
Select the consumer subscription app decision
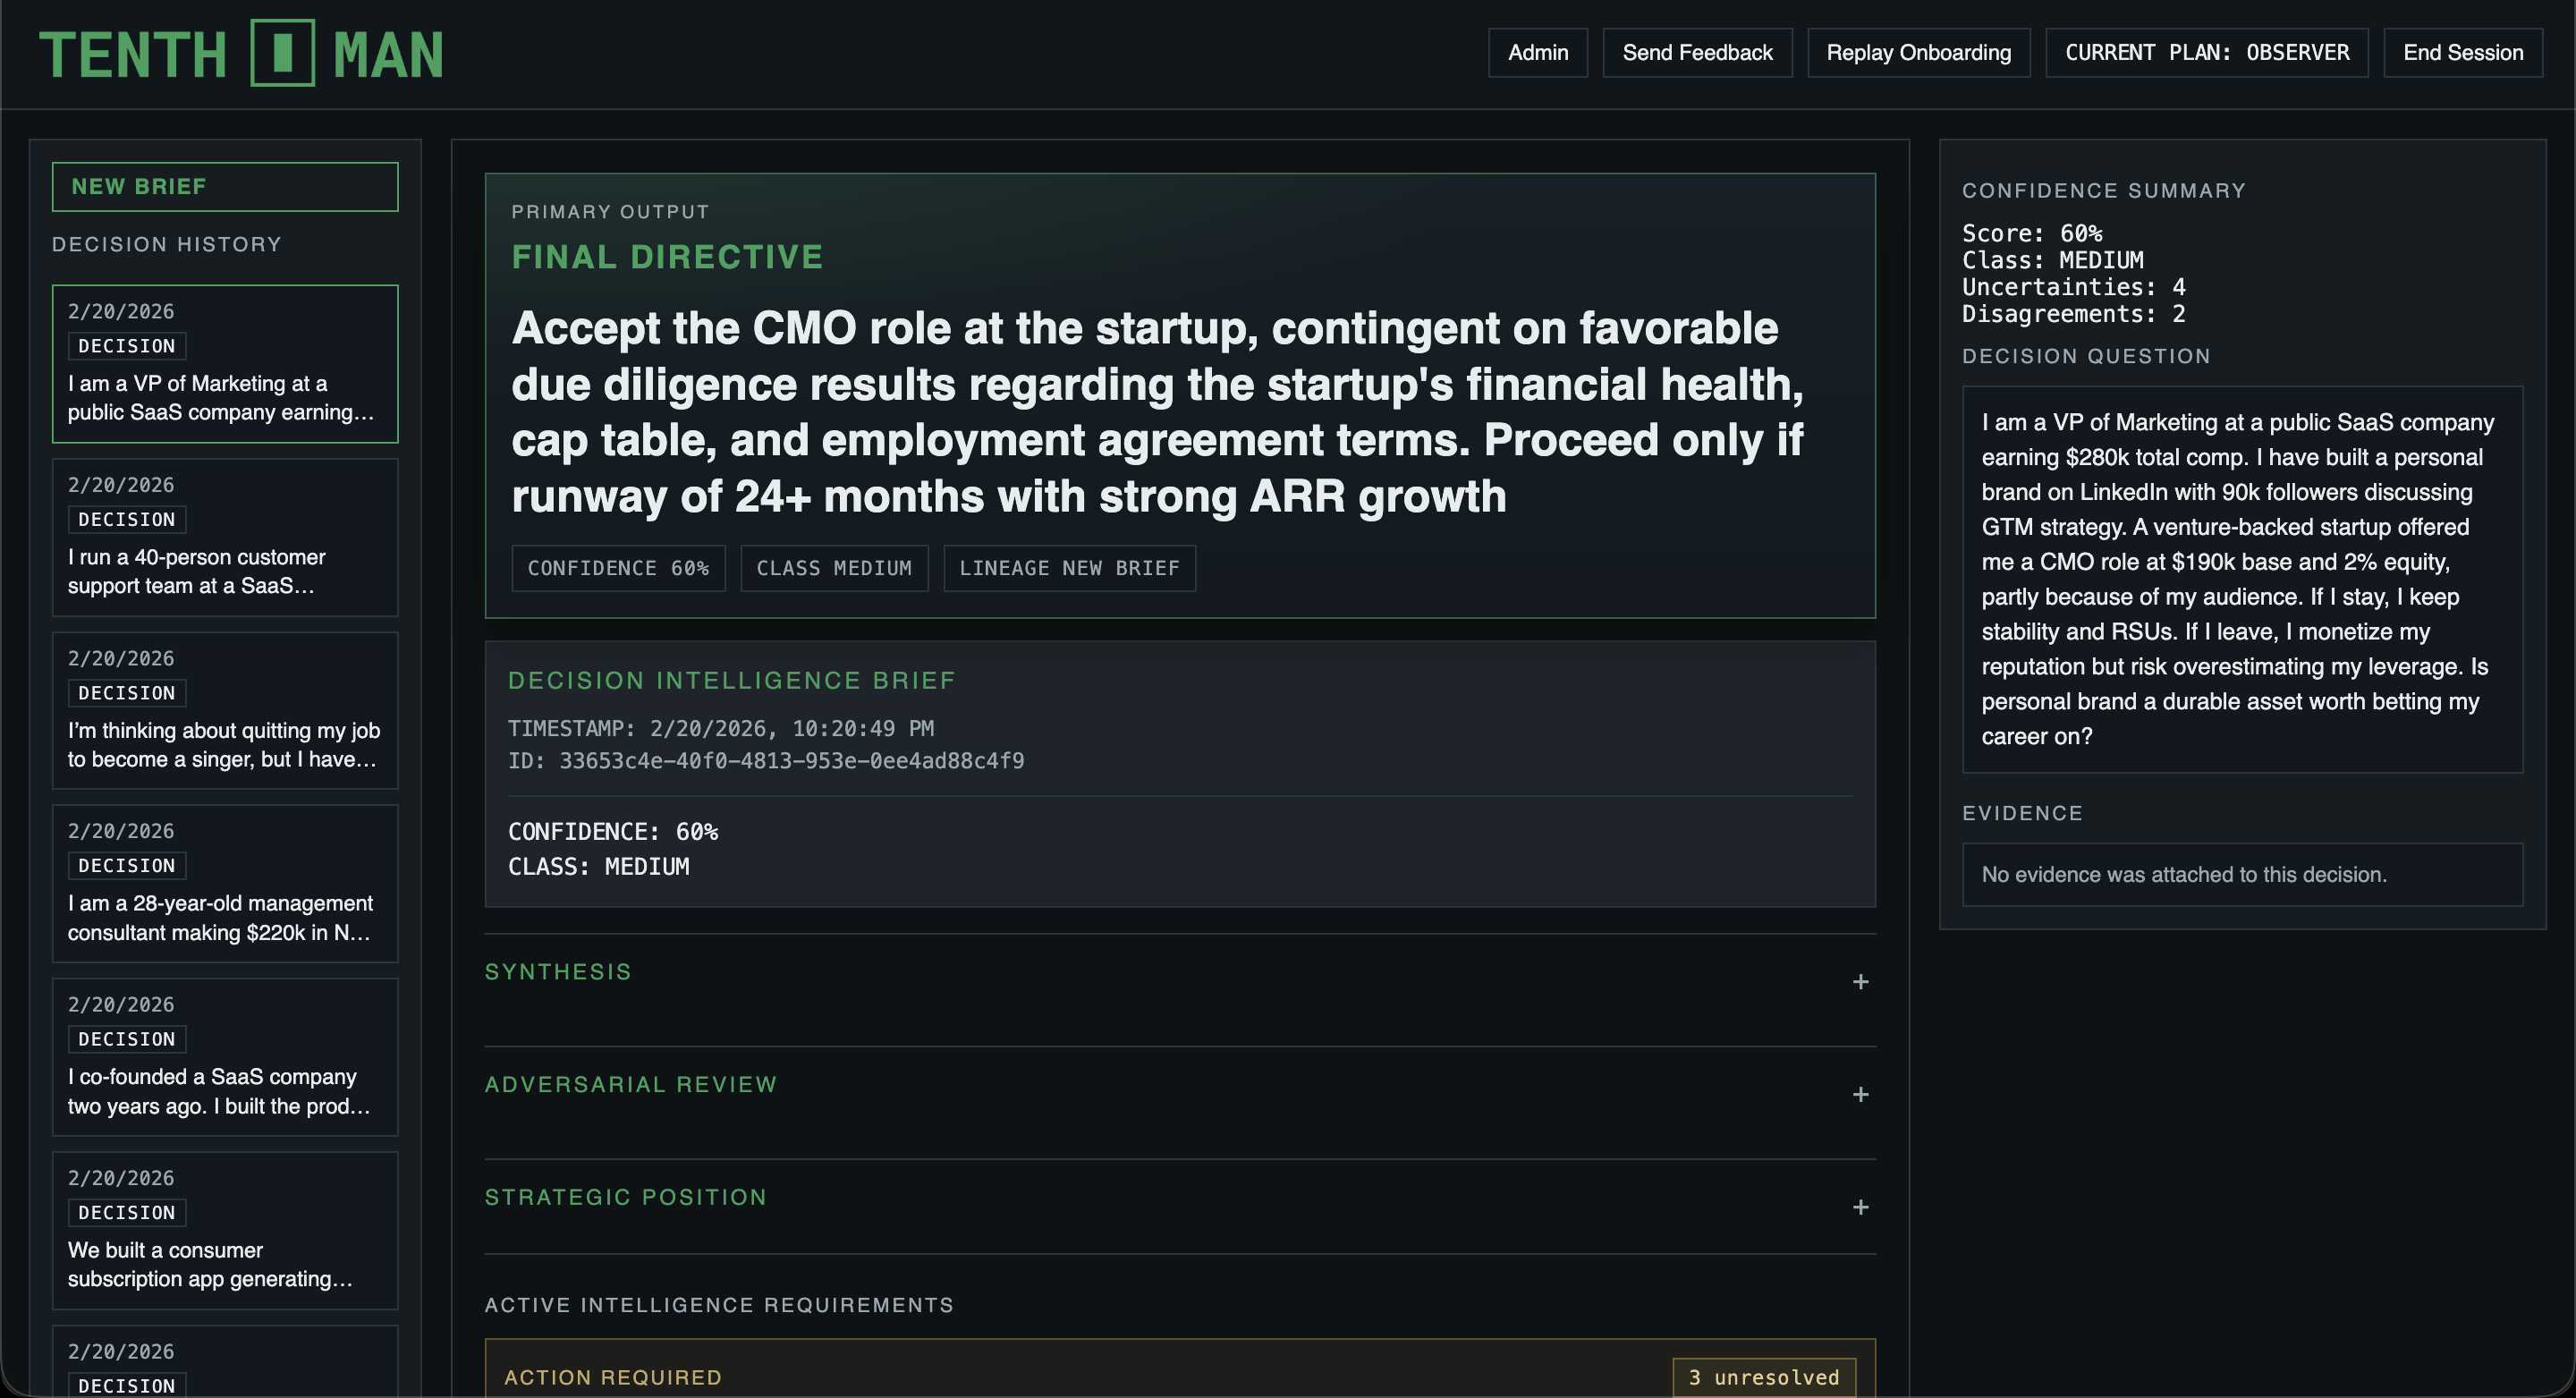(x=225, y=1230)
